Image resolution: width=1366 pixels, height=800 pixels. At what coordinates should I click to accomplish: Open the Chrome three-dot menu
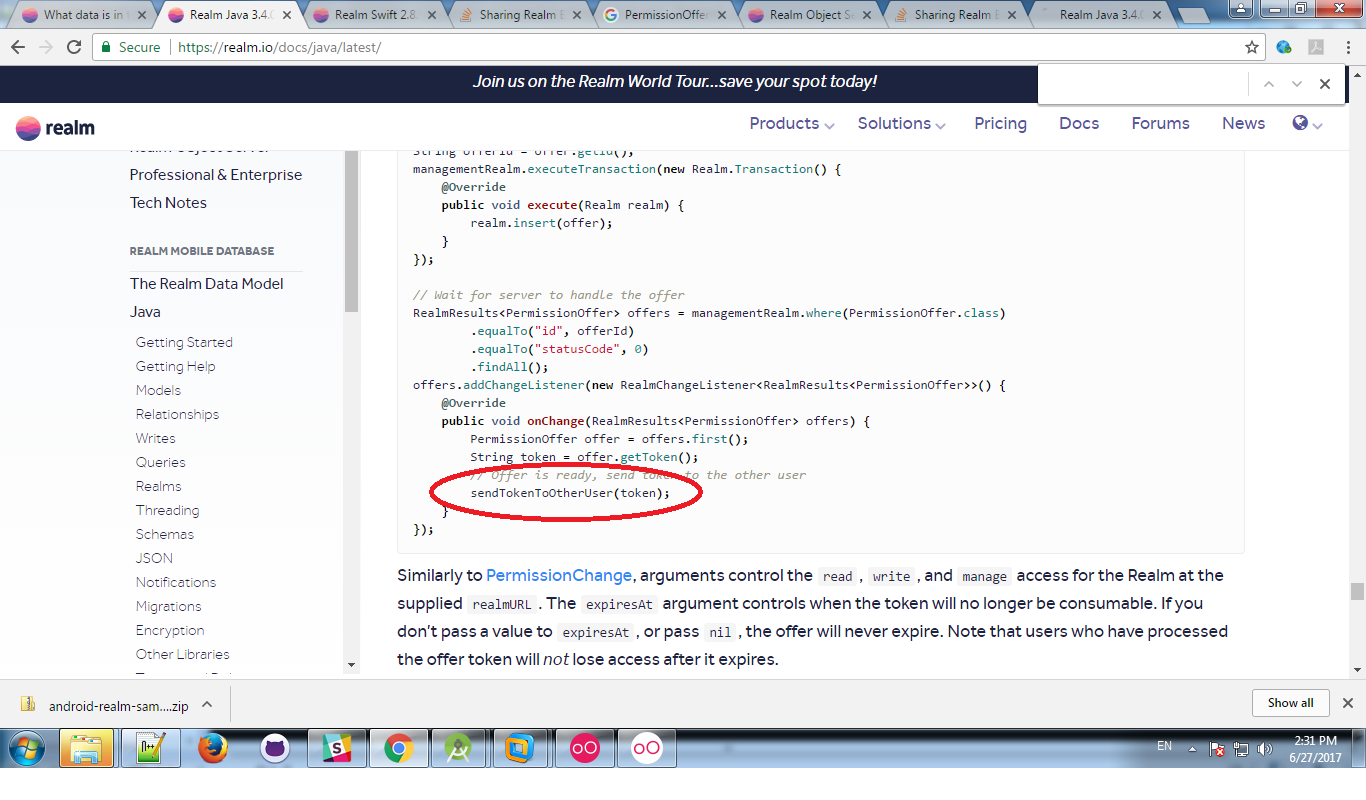(1349, 47)
